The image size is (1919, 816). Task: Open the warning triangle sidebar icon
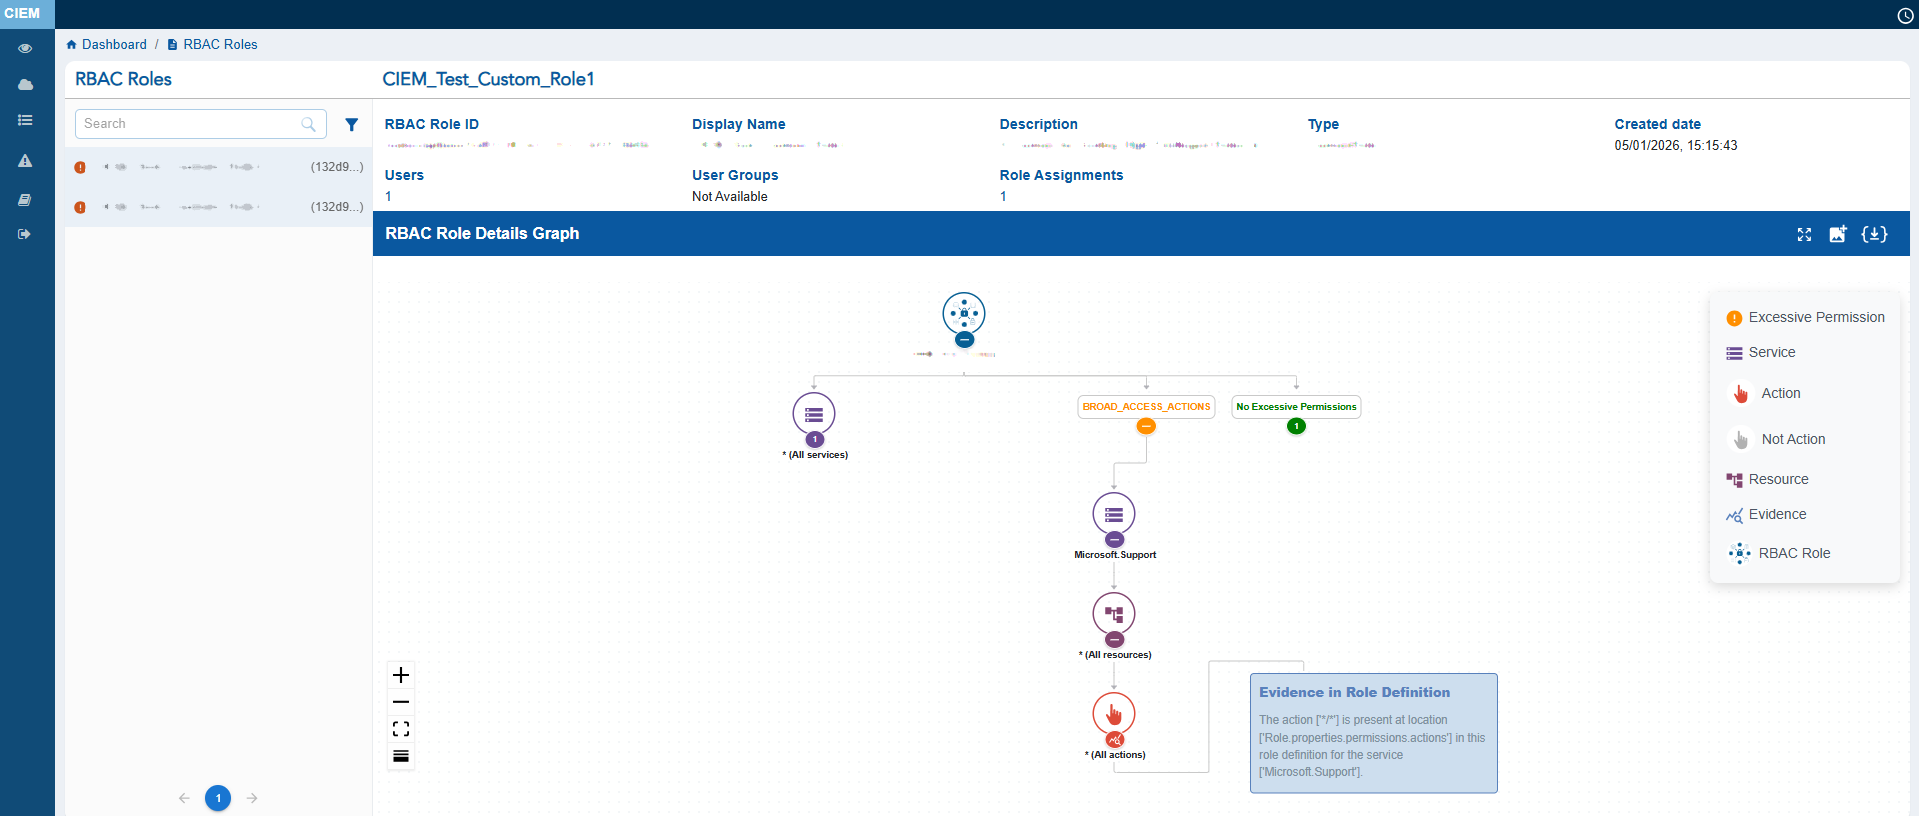pos(25,161)
